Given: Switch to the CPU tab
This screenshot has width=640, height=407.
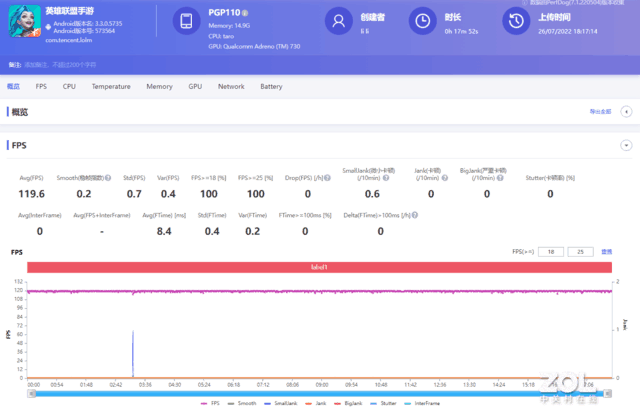Looking at the screenshot, I should pyautogui.click(x=69, y=87).
